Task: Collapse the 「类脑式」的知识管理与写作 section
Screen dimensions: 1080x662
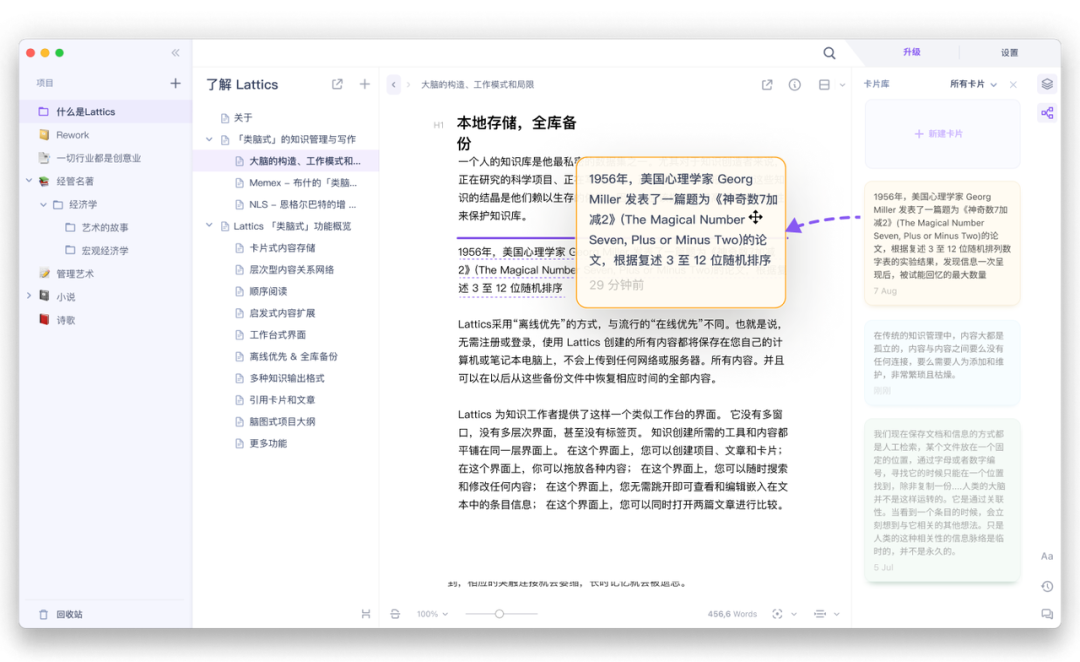Action: click(x=209, y=139)
